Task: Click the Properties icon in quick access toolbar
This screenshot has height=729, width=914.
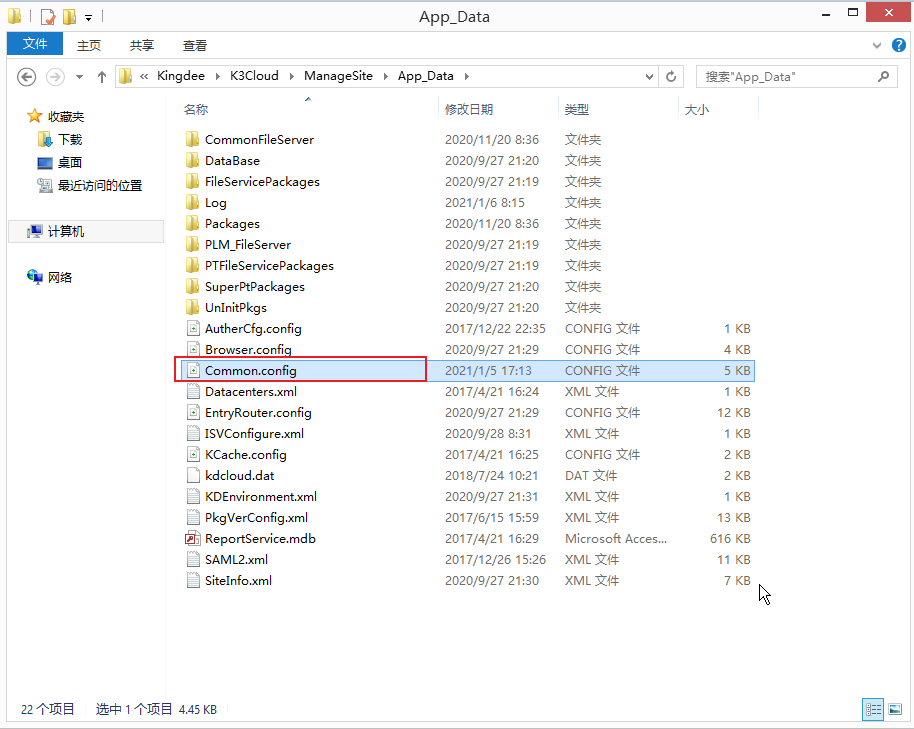Action: 48,17
